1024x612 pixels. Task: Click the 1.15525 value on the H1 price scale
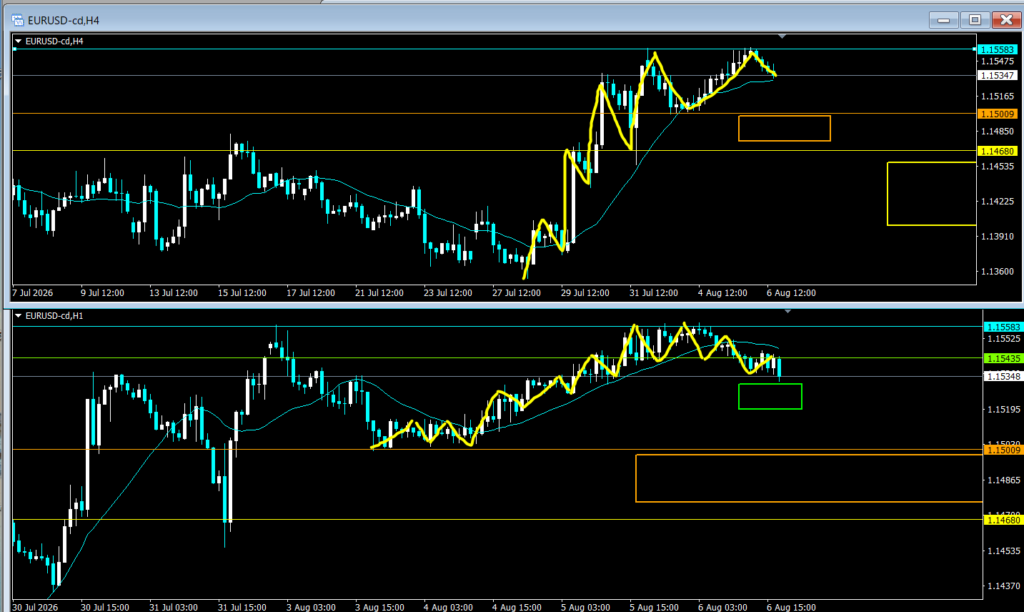pos(1004,339)
